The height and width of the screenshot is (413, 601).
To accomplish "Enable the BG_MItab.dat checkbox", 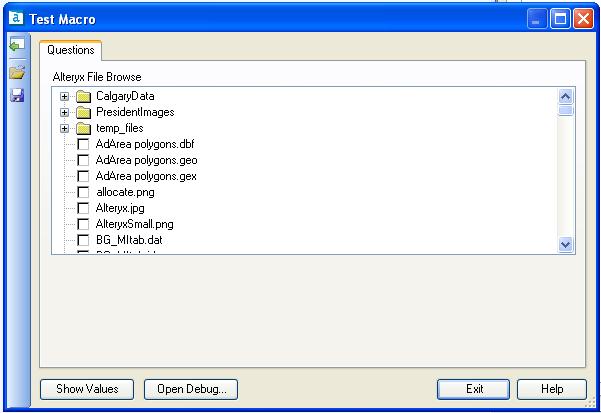I will 83,240.
